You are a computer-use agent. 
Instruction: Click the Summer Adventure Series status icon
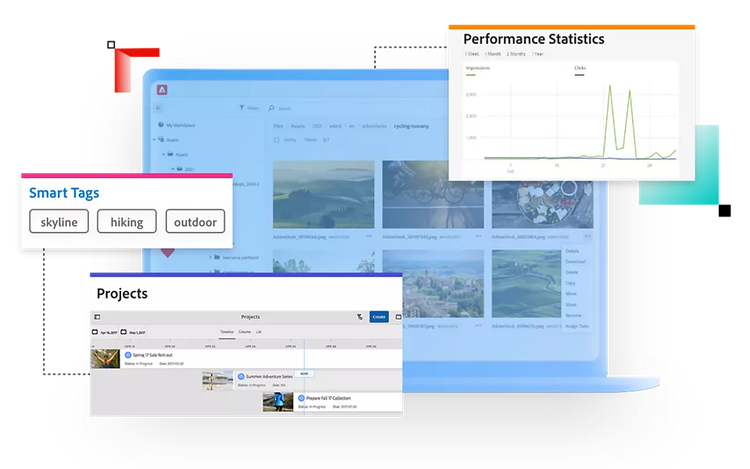[241, 377]
